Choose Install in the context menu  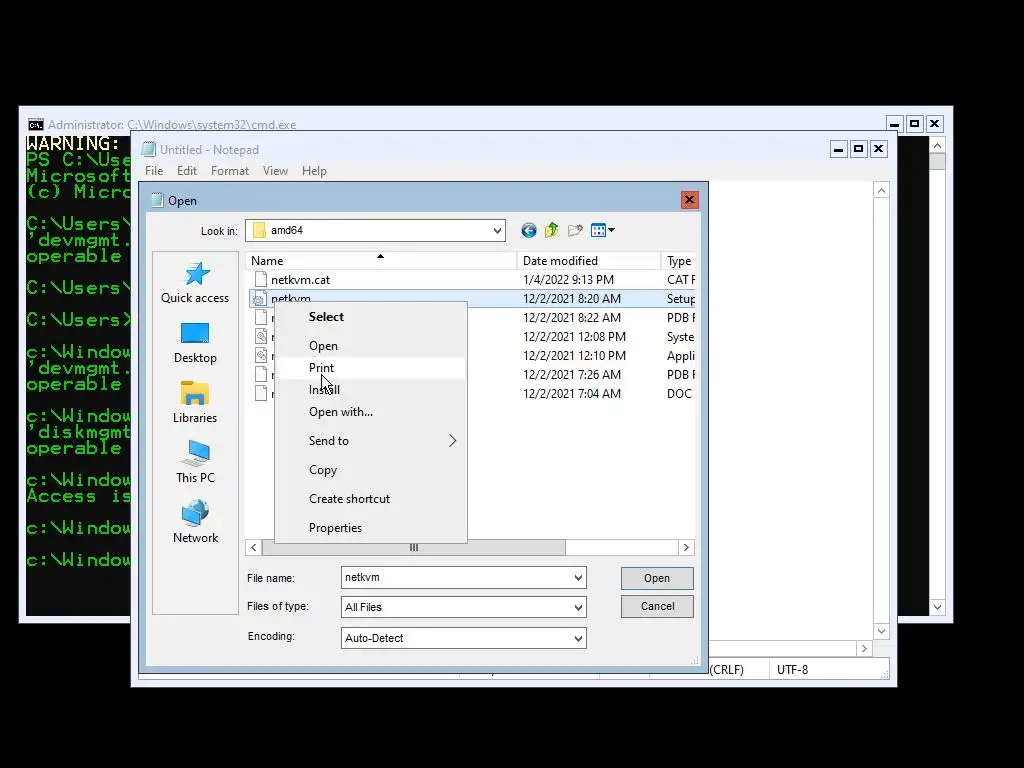point(370,390)
